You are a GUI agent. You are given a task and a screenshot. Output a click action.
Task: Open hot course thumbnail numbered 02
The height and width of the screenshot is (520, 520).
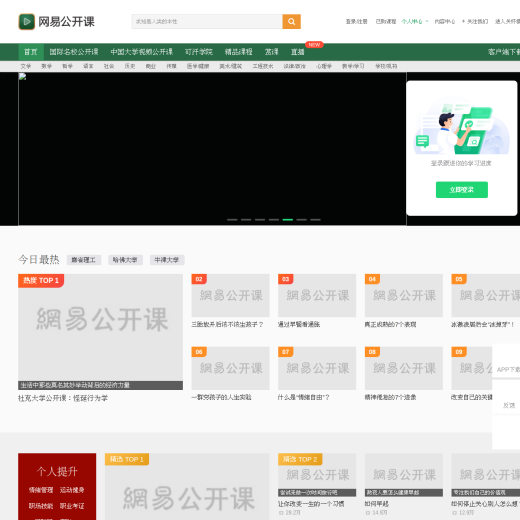coord(230,295)
